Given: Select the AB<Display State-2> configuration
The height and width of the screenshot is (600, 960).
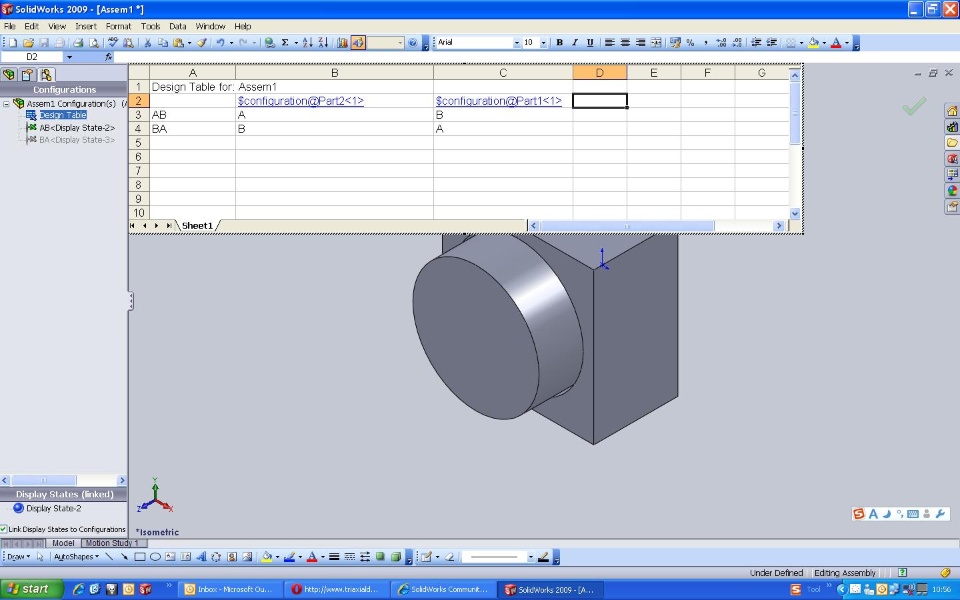Looking at the screenshot, I should (x=77, y=128).
